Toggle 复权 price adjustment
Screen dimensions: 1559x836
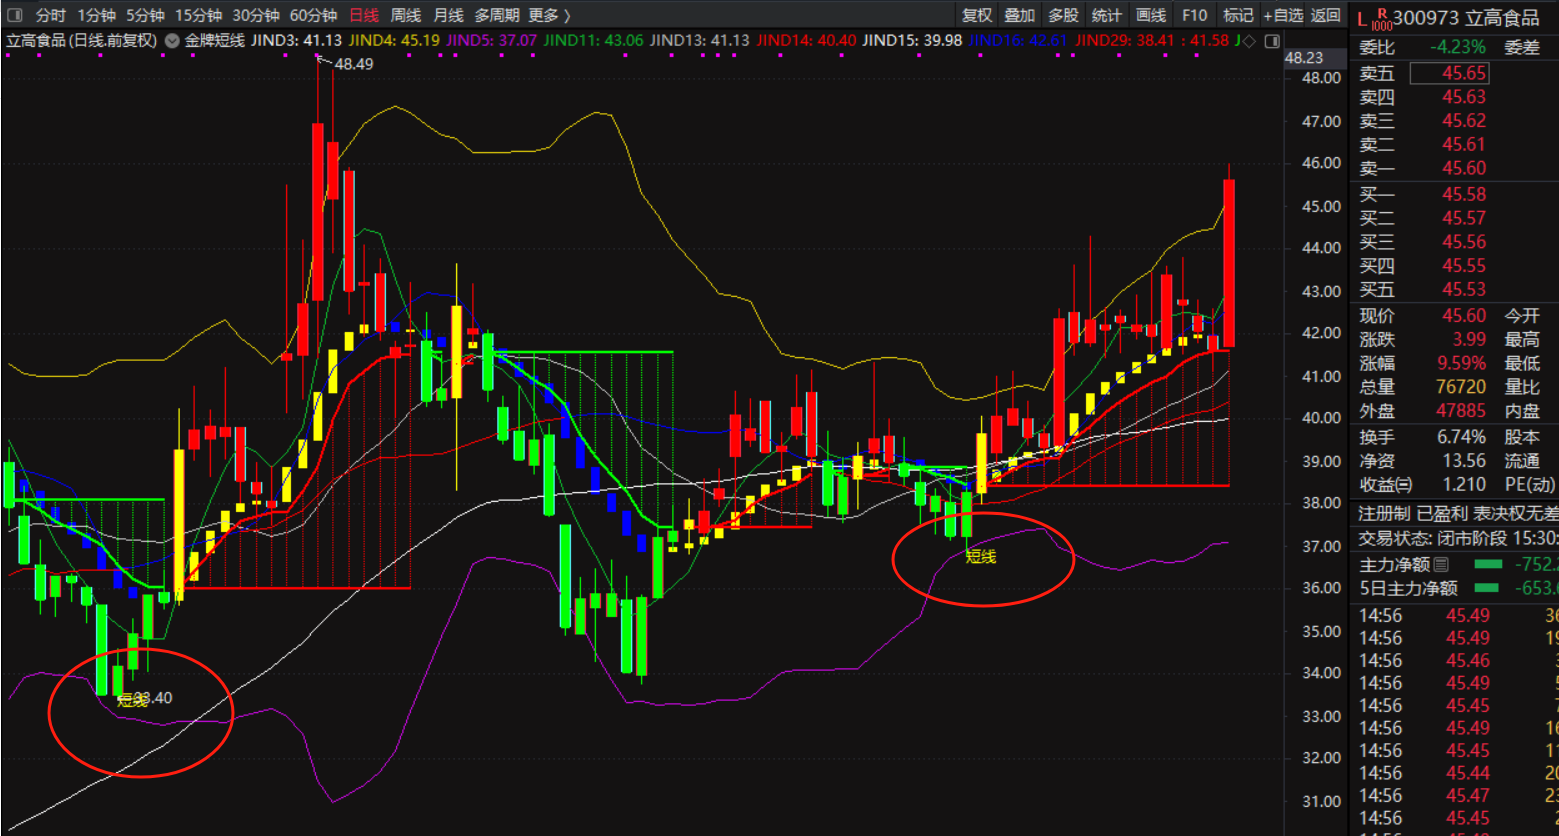[977, 15]
